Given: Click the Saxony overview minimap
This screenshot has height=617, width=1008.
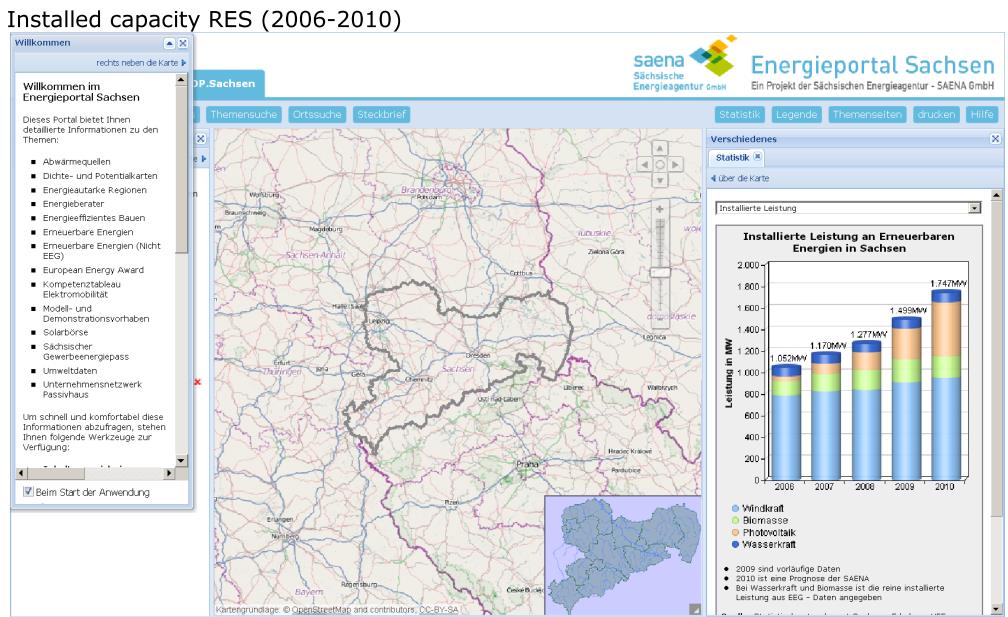Looking at the screenshot, I should 624,556.
